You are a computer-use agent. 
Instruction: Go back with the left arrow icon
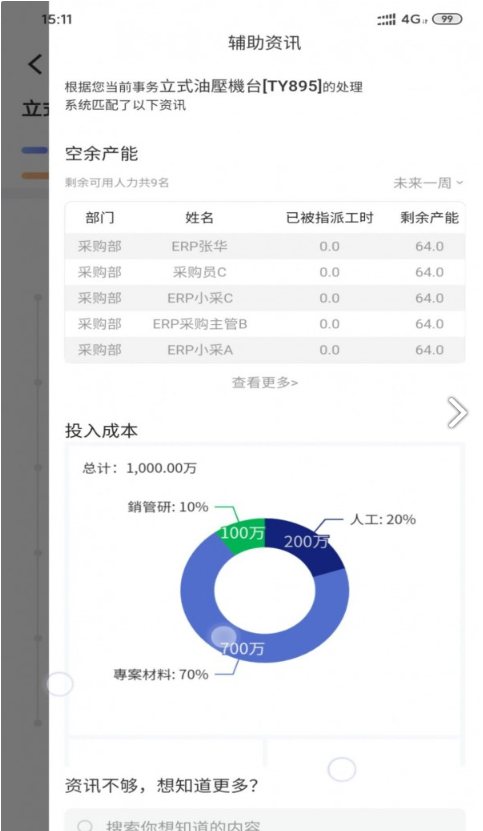coord(34,65)
